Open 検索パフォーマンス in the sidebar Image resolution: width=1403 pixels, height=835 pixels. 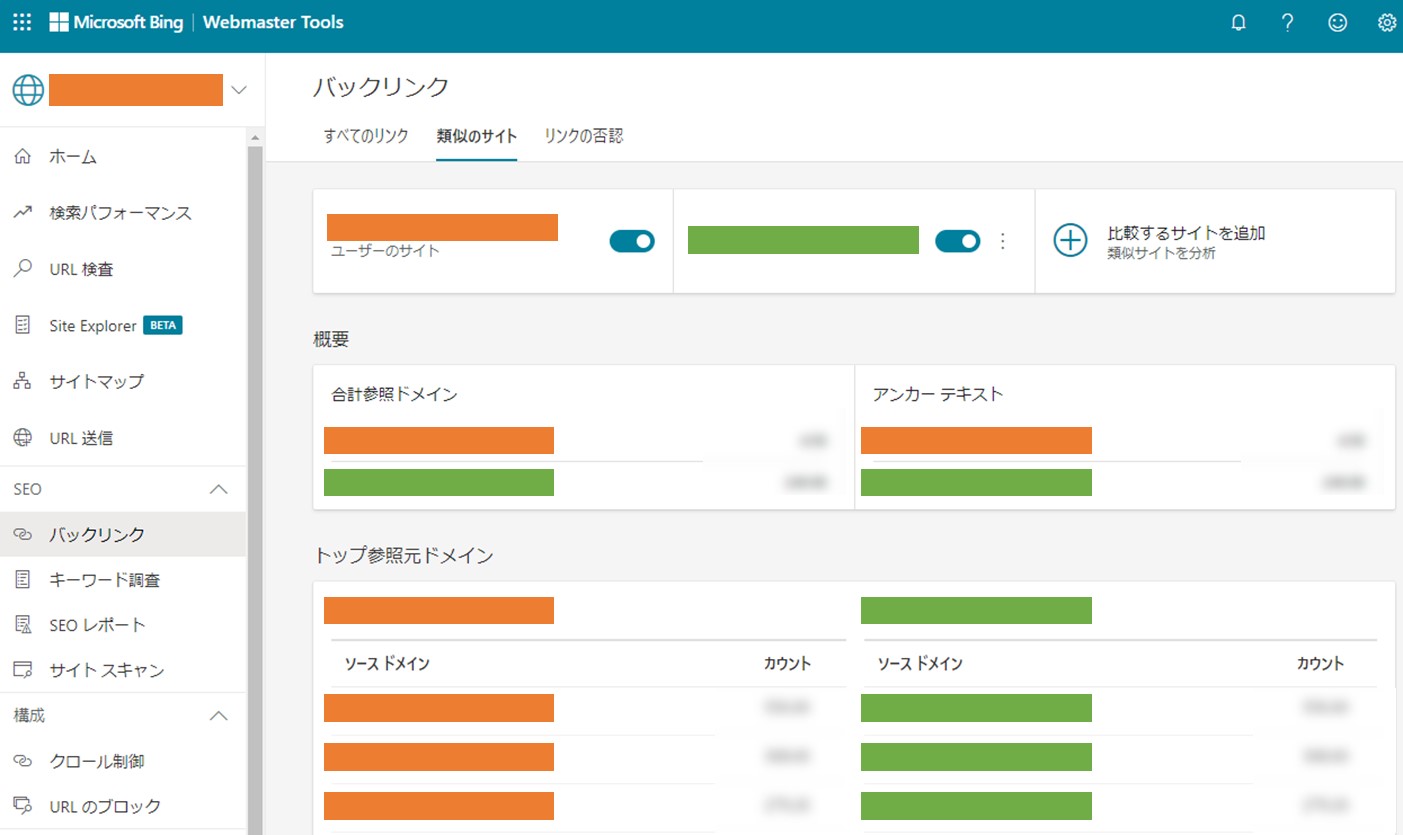click(x=120, y=213)
